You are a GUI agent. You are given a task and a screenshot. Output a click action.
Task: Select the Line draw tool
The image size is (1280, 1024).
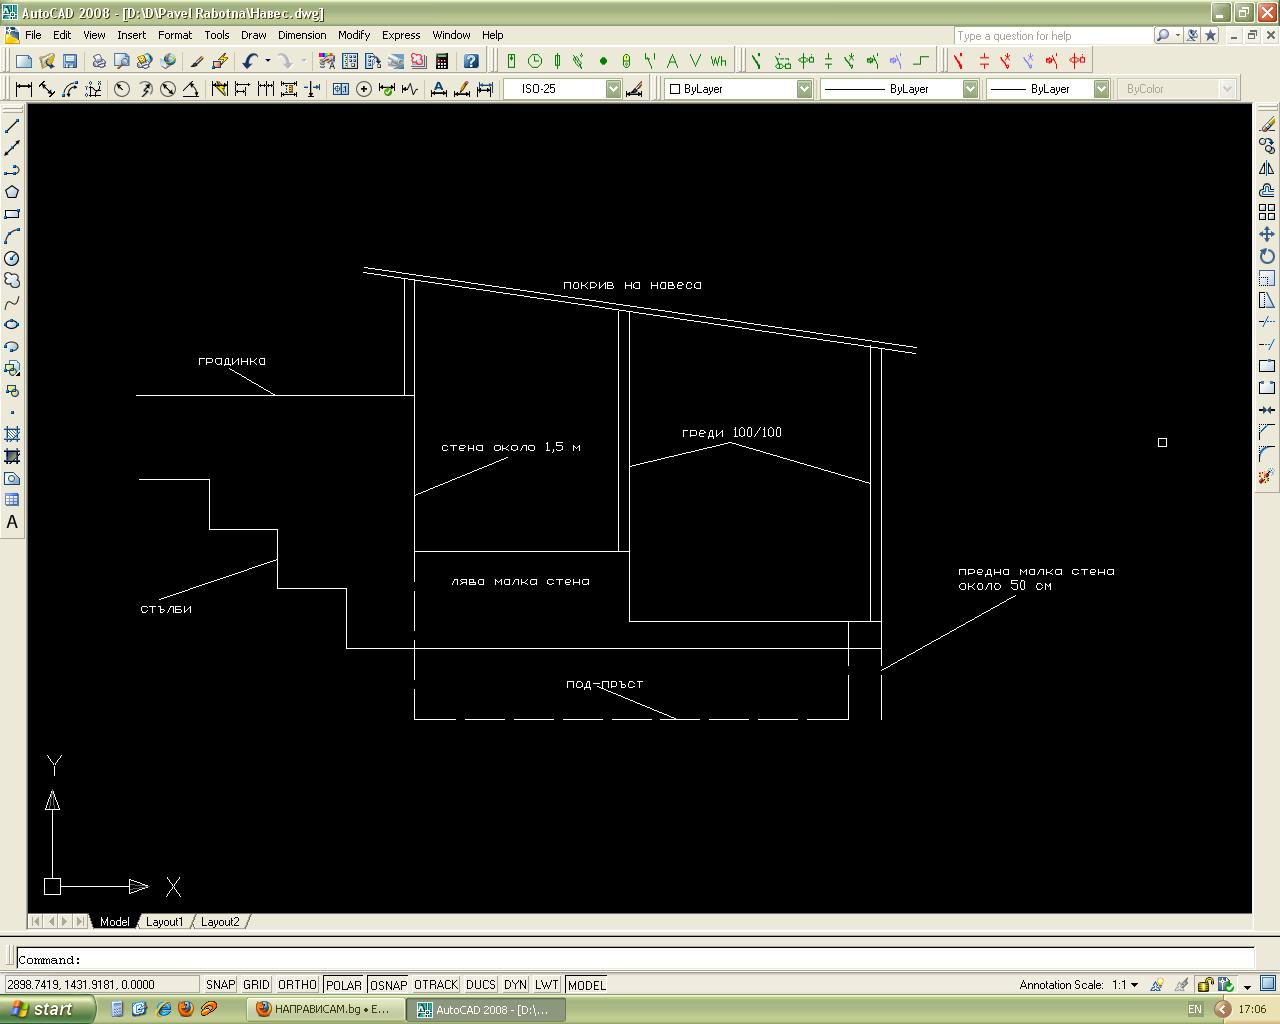12,126
